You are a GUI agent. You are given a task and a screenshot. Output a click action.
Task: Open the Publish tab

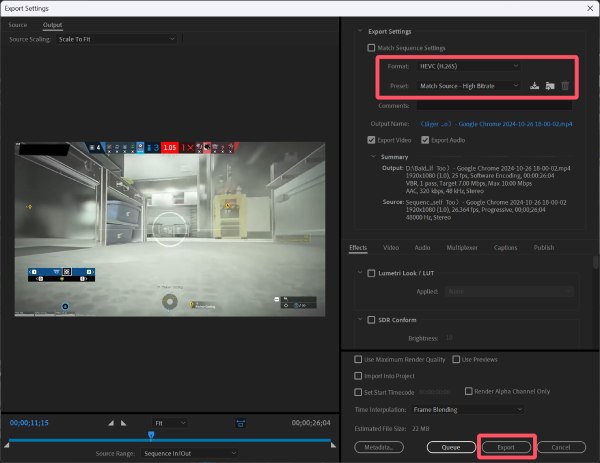click(544, 248)
